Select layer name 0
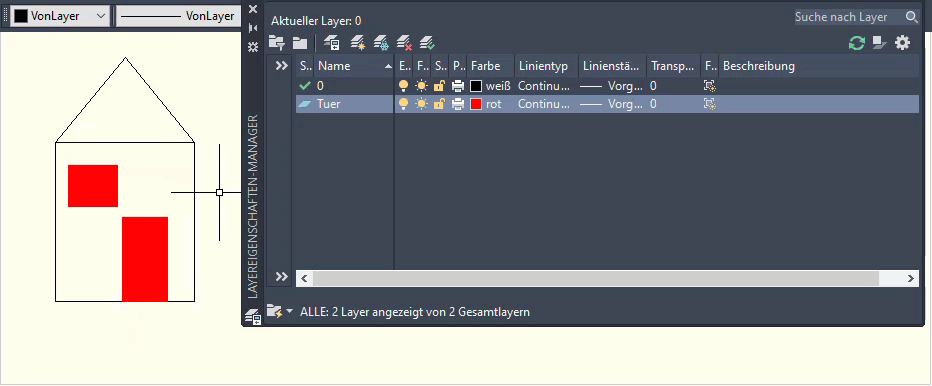This screenshot has width=932, height=386. click(x=320, y=86)
